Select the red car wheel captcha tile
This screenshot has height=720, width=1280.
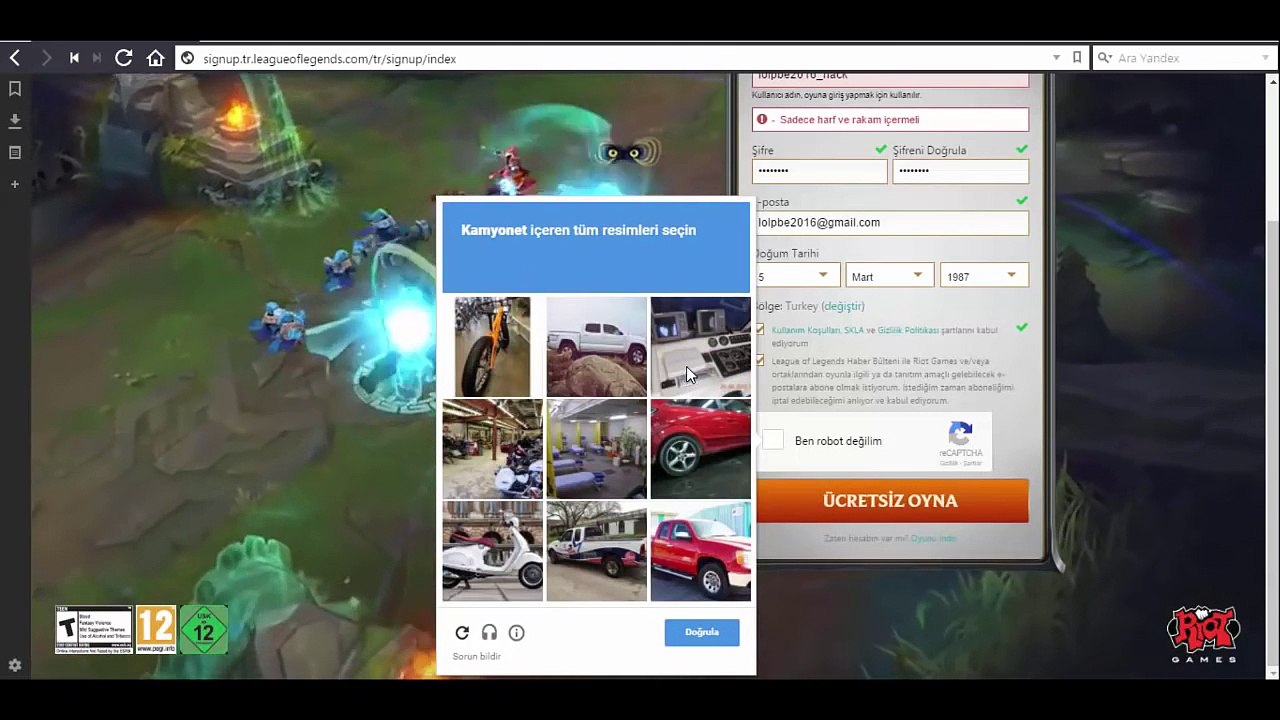(x=701, y=449)
